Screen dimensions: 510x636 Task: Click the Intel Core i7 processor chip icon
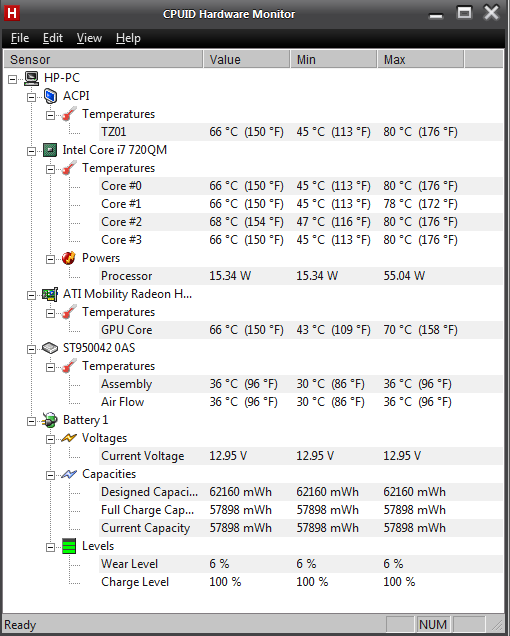point(50,150)
